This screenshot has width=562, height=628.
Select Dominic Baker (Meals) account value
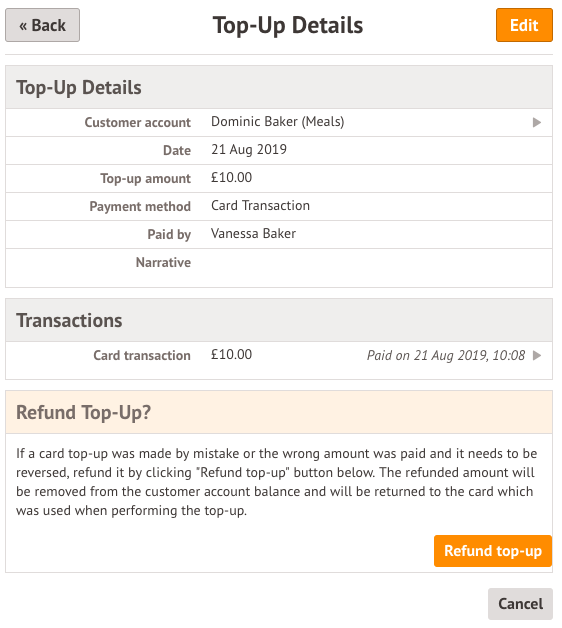pyautogui.click(x=278, y=121)
